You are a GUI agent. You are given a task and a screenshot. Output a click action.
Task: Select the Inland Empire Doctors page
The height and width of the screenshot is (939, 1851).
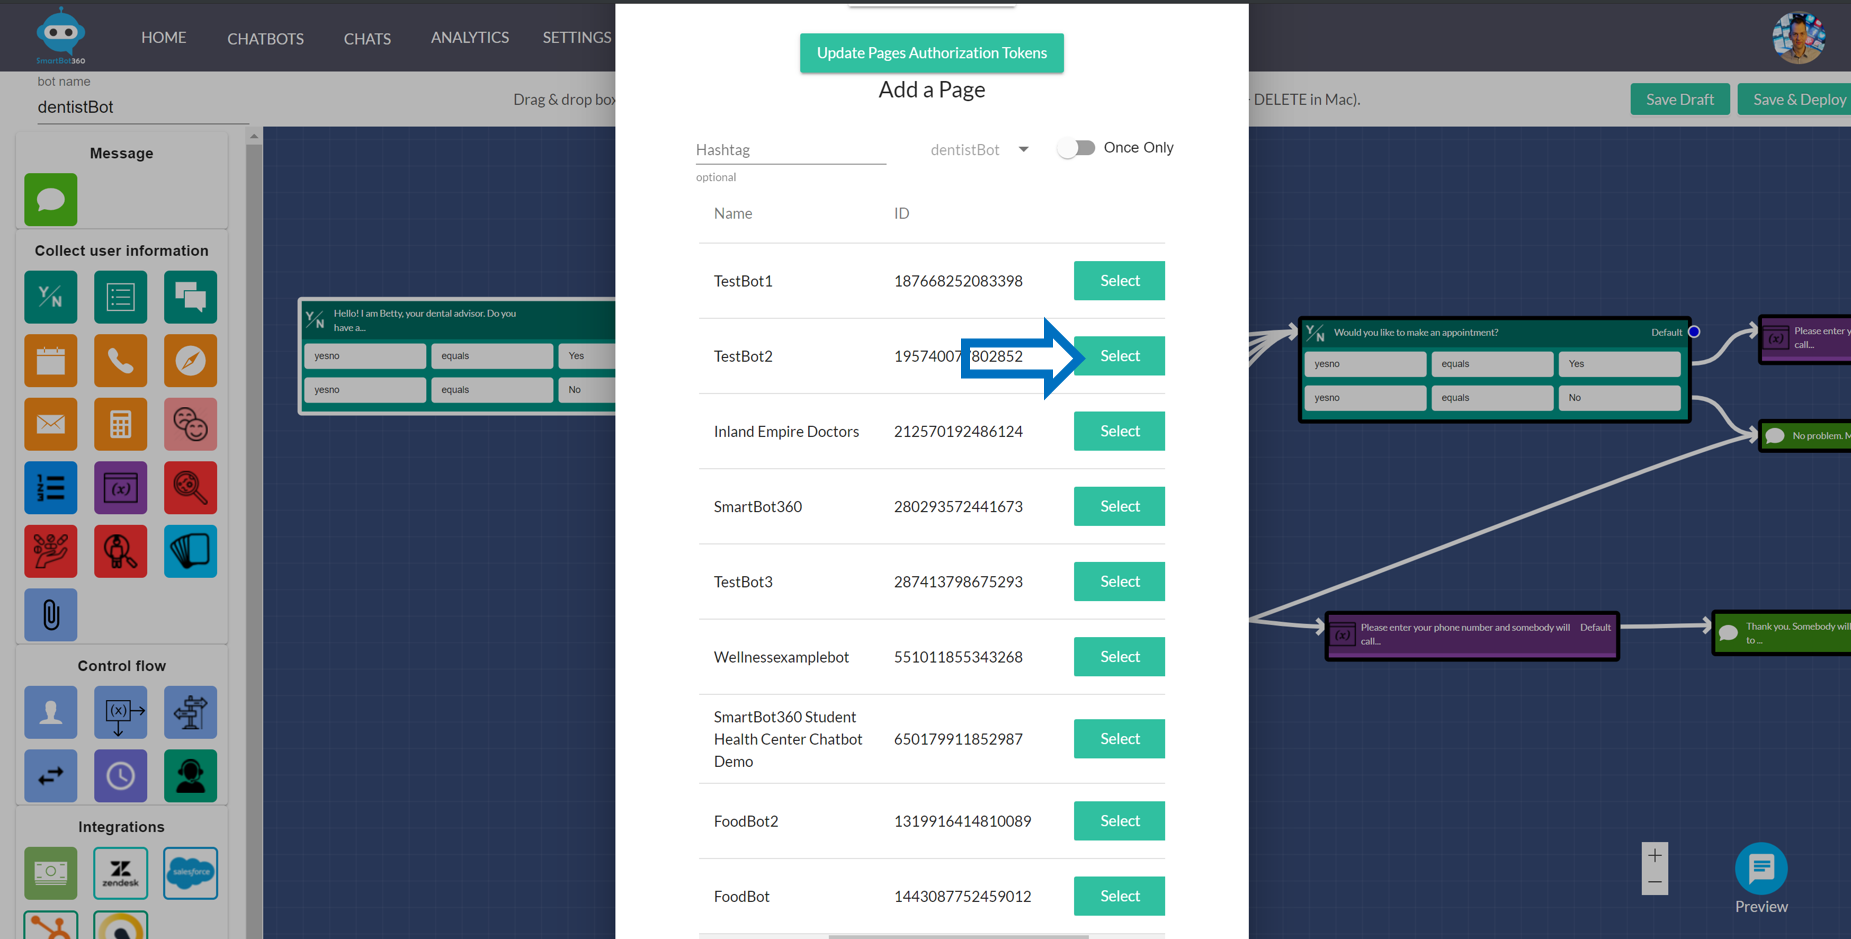(1119, 431)
